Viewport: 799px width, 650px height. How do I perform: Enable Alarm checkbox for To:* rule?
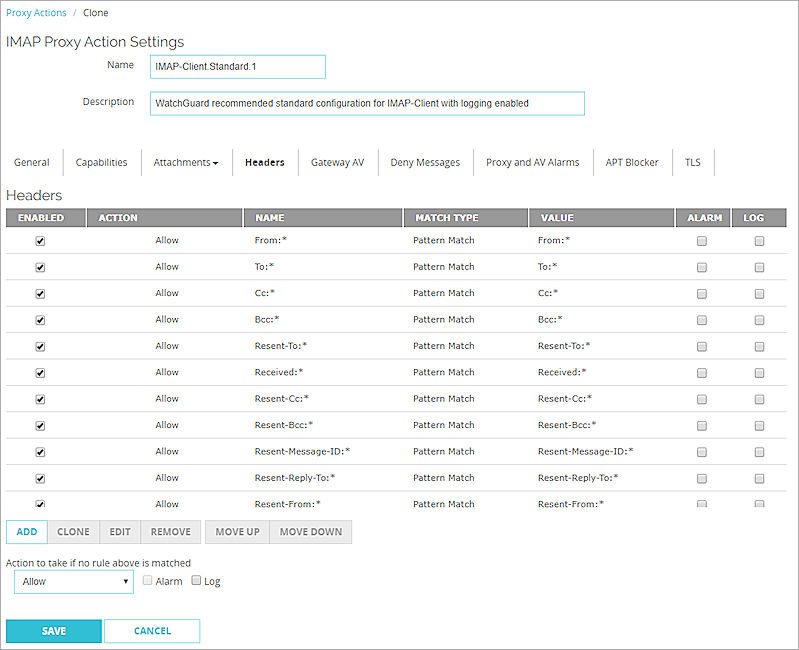pos(702,268)
